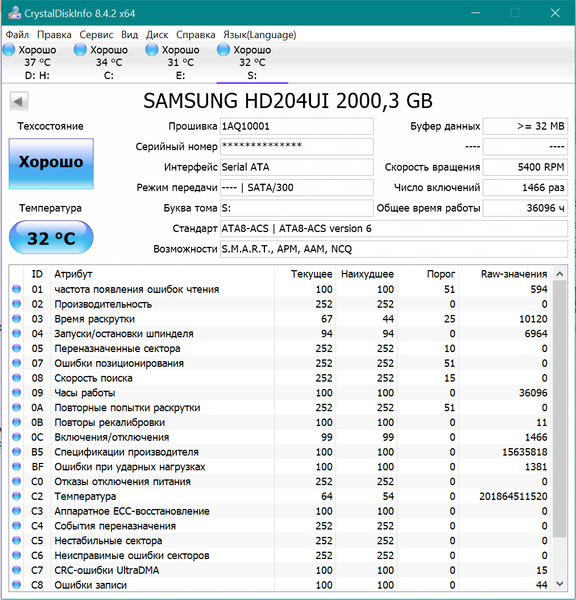This screenshot has height=600, width=576.
Task: Click the 32 °C temperature indicator button
Action: (x=51, y=238)
